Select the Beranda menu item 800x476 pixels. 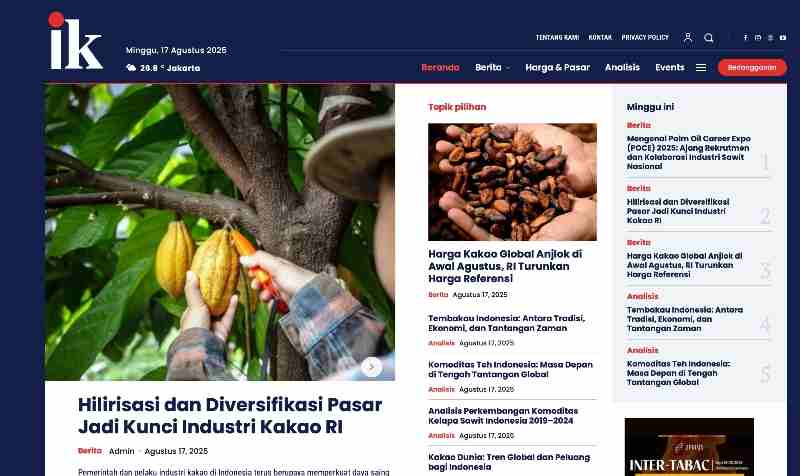(440, 67)
